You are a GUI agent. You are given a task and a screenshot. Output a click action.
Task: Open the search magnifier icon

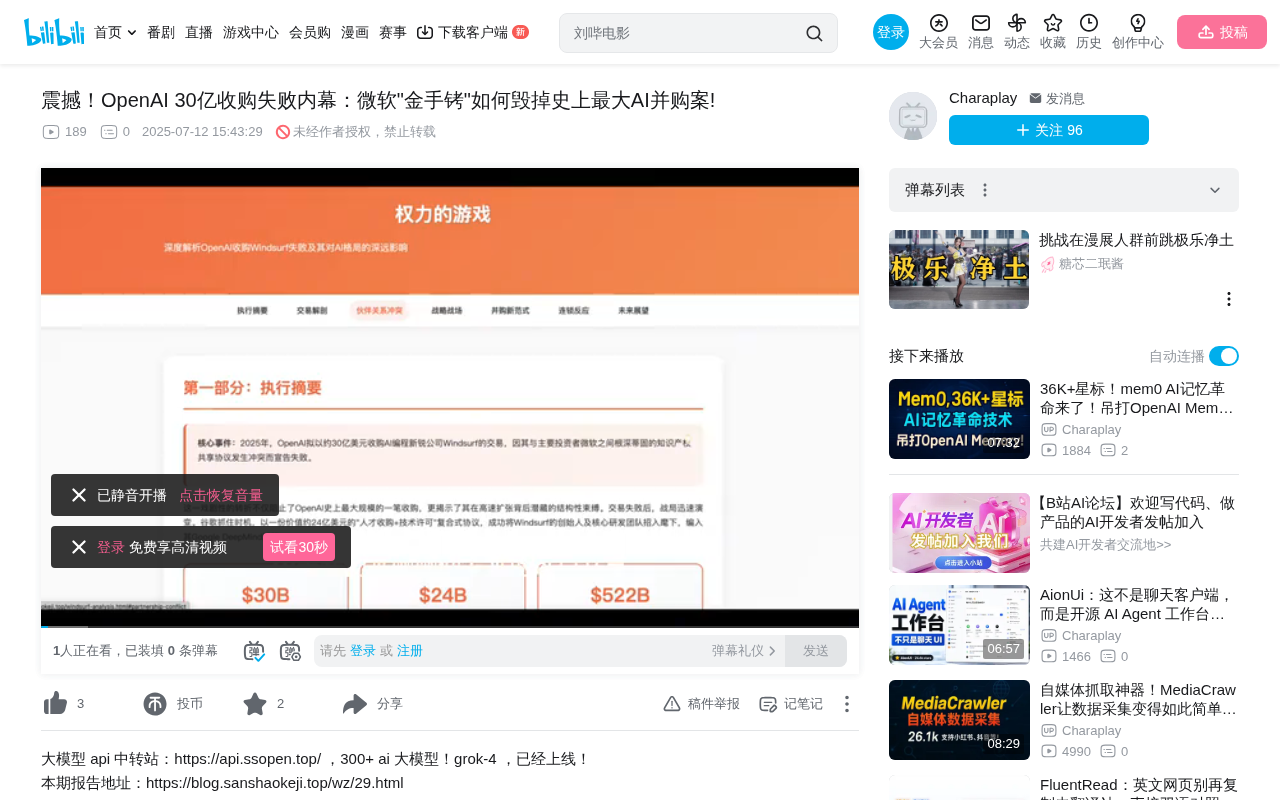(814, 33)
